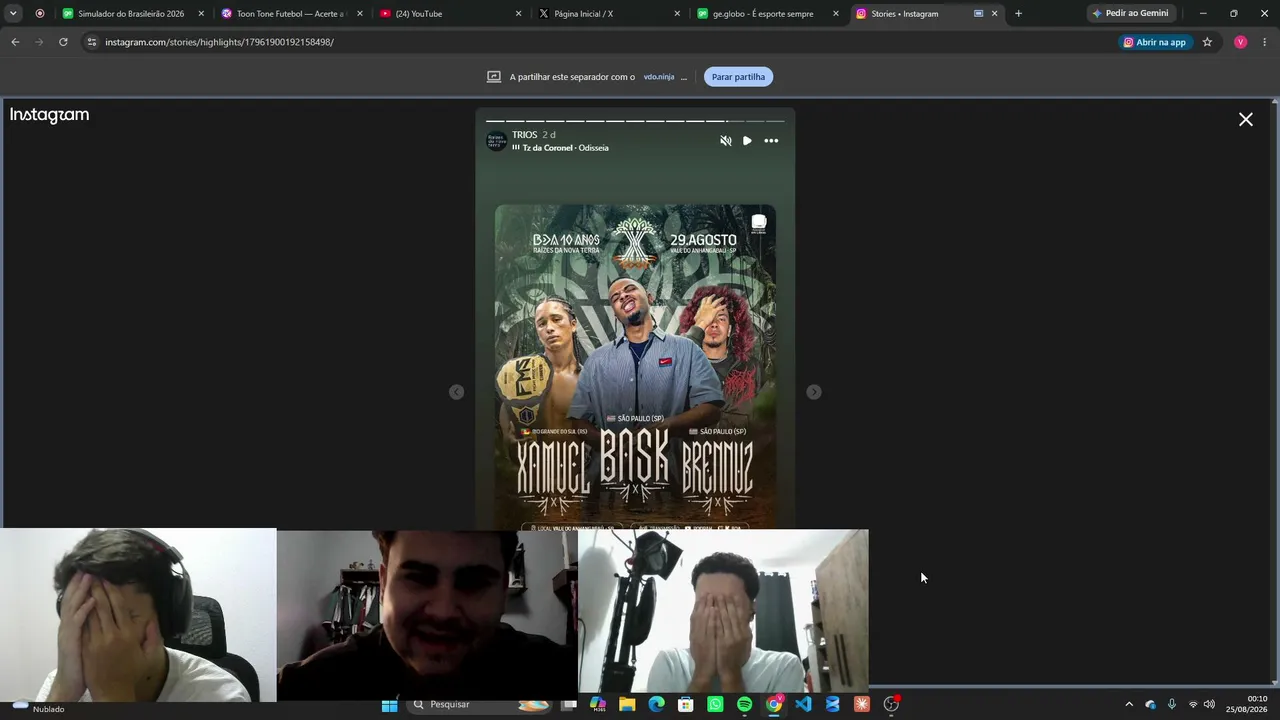This screenshot has width=1280, height=720.
Task: Open the weather widget showing Nublado
Action: pos(38,706)
